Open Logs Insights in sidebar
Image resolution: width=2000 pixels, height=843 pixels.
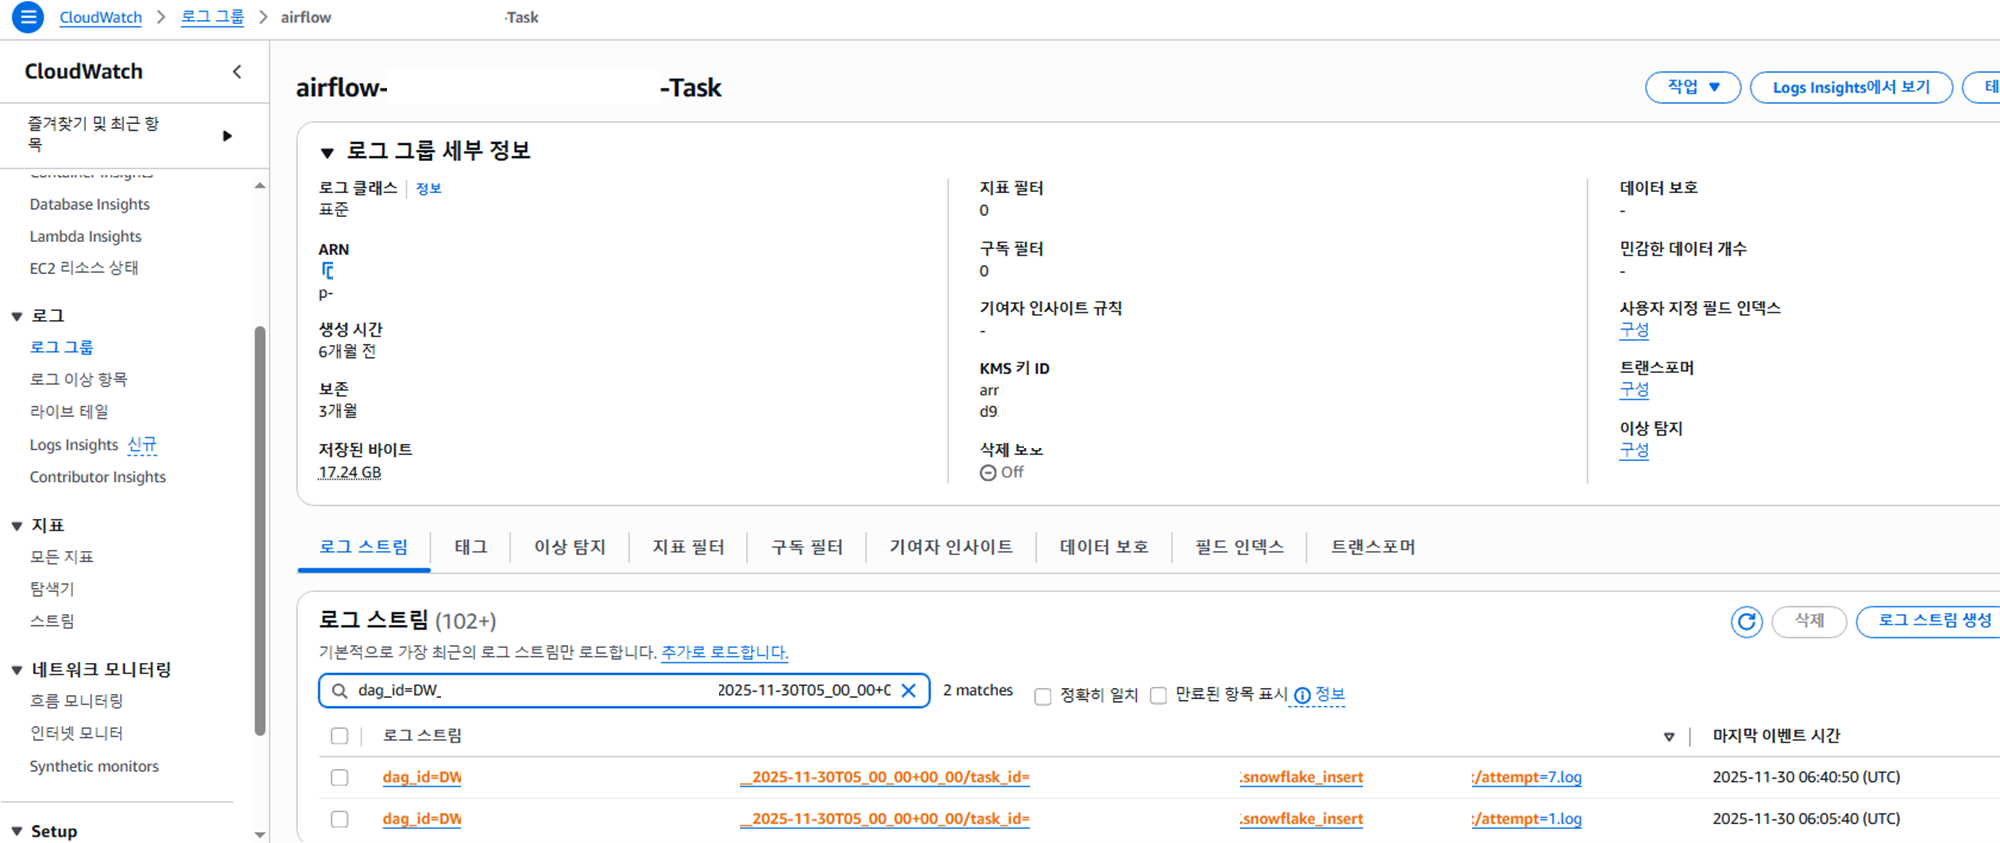click(74, 445)
